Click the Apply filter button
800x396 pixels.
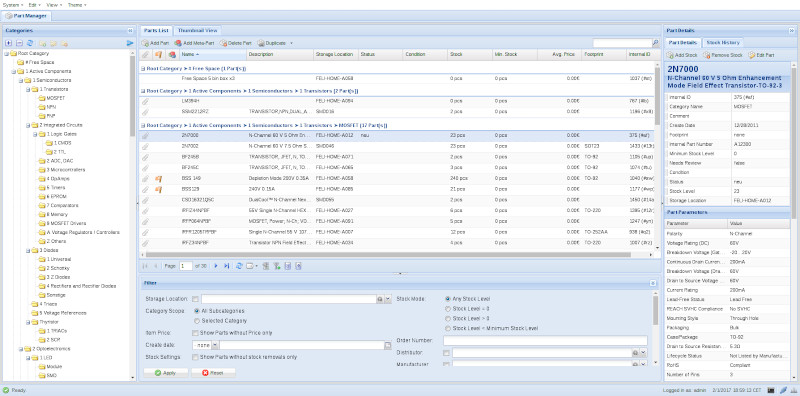pos(166,373)
